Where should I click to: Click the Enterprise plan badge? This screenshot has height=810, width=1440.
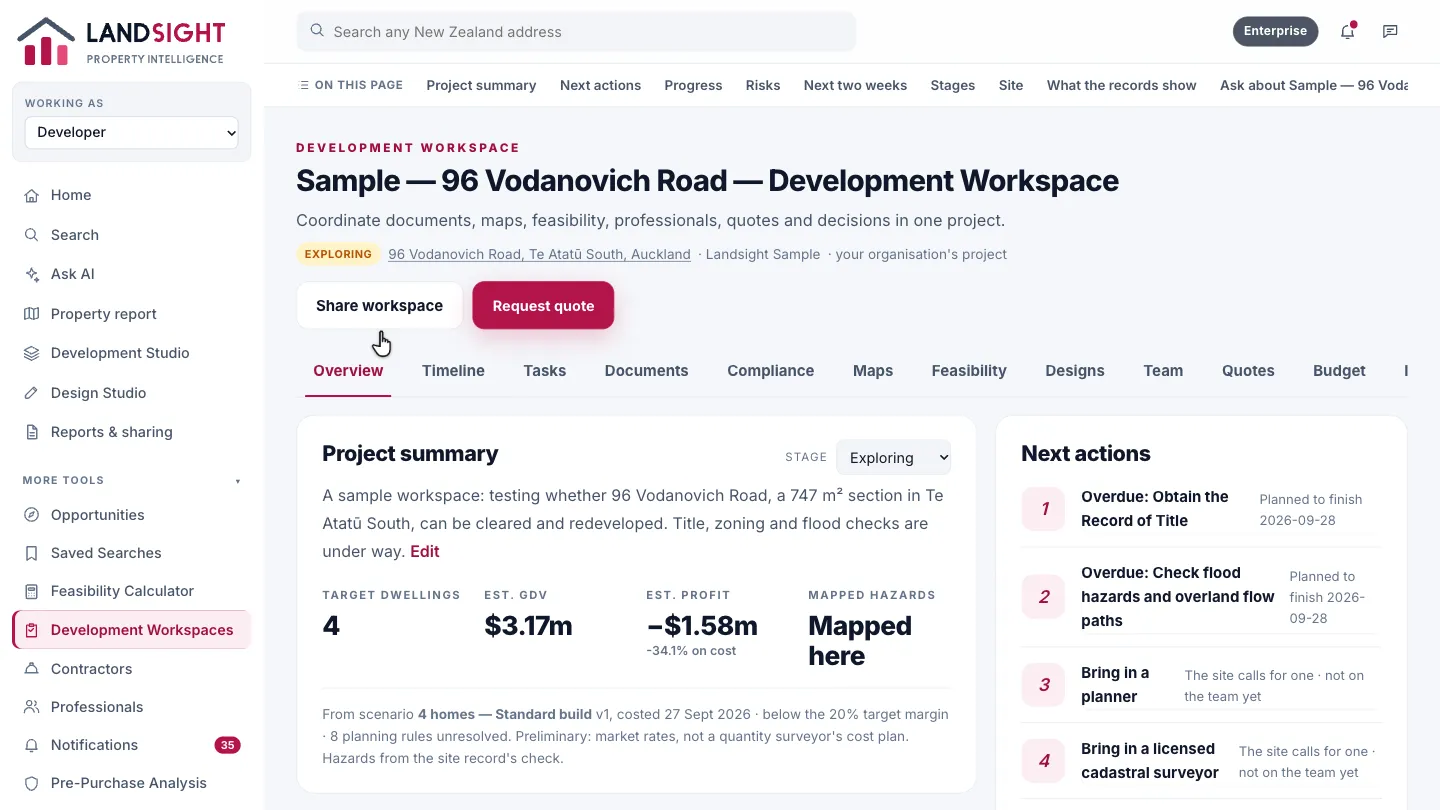(x=1275, y=31)
